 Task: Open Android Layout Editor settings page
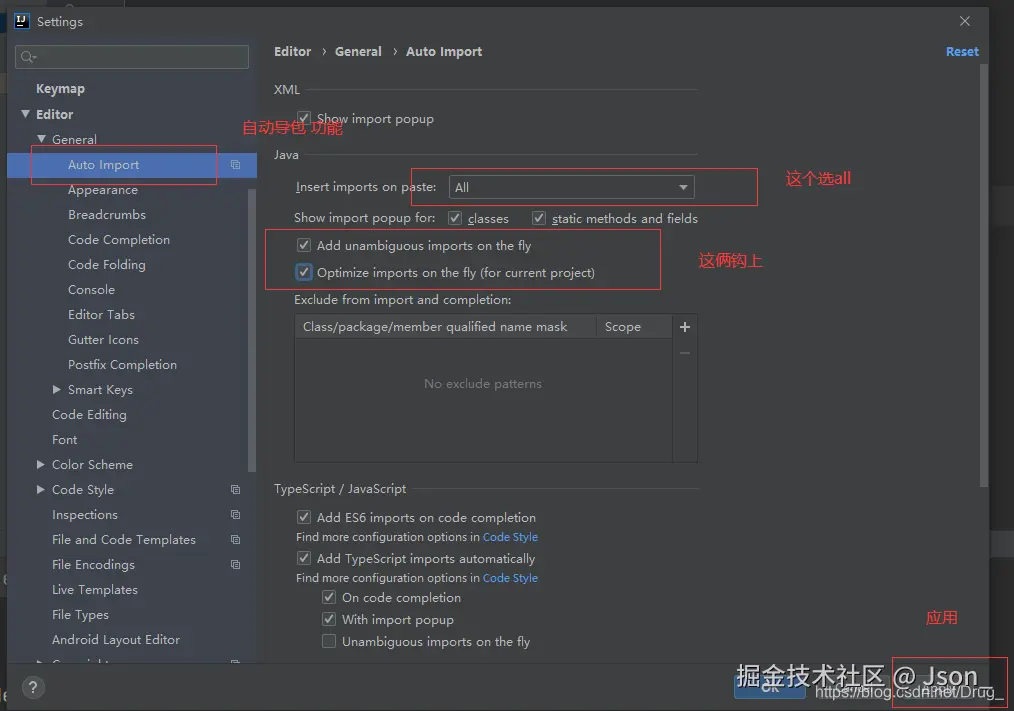116,640
